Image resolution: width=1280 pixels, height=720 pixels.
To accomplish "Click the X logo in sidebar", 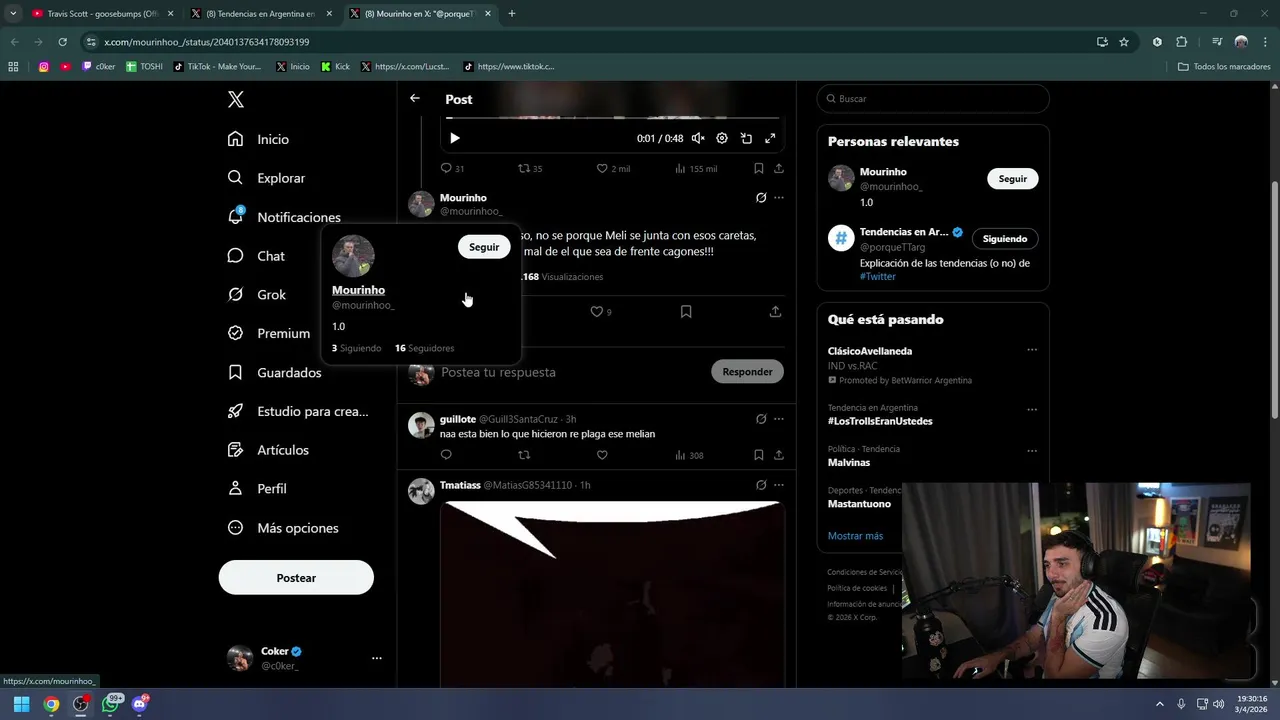I will click(236, 99).
